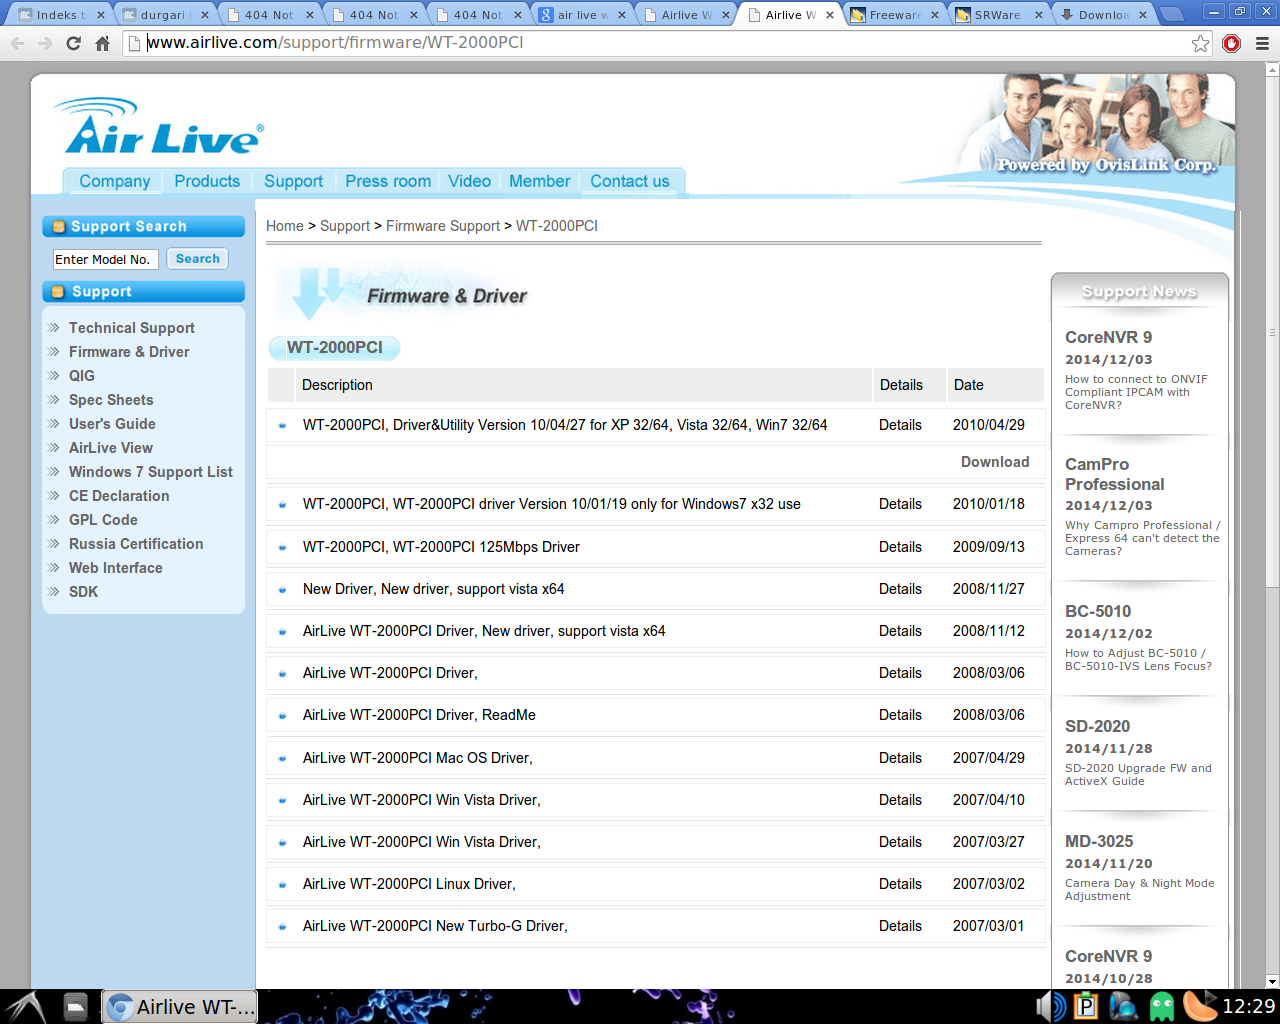Viewport: 1280px width, 1024px height.
Task: Open User's Guide in sidebar
Action: 112,424
